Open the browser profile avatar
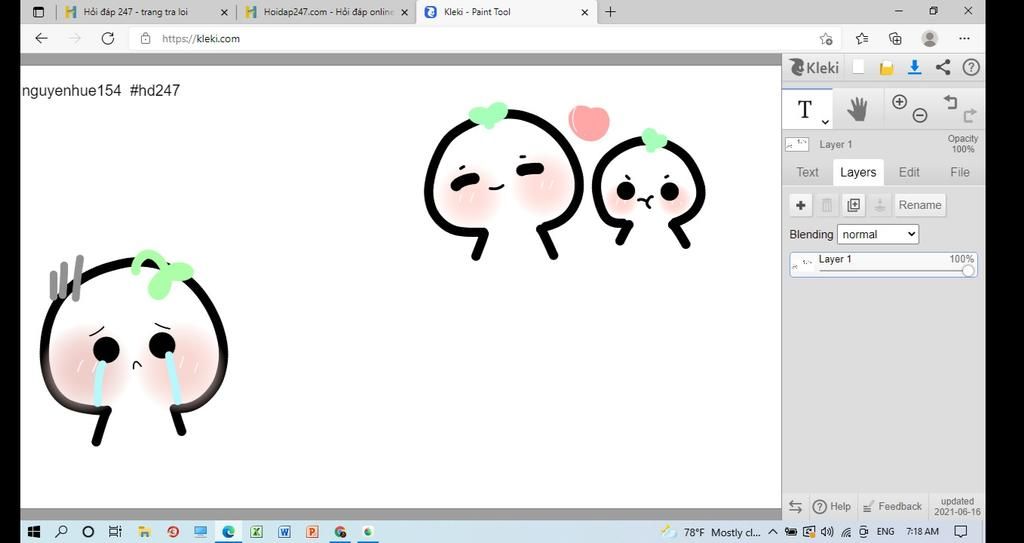 (929, 39)
